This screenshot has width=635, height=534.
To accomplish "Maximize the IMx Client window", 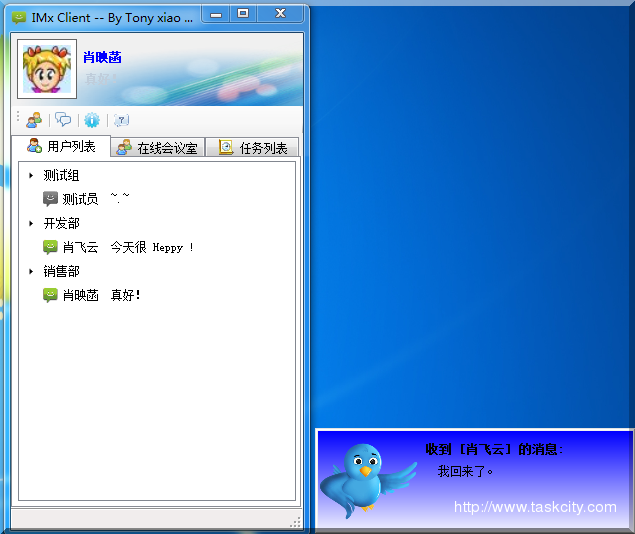I will [x=243, y=14].
